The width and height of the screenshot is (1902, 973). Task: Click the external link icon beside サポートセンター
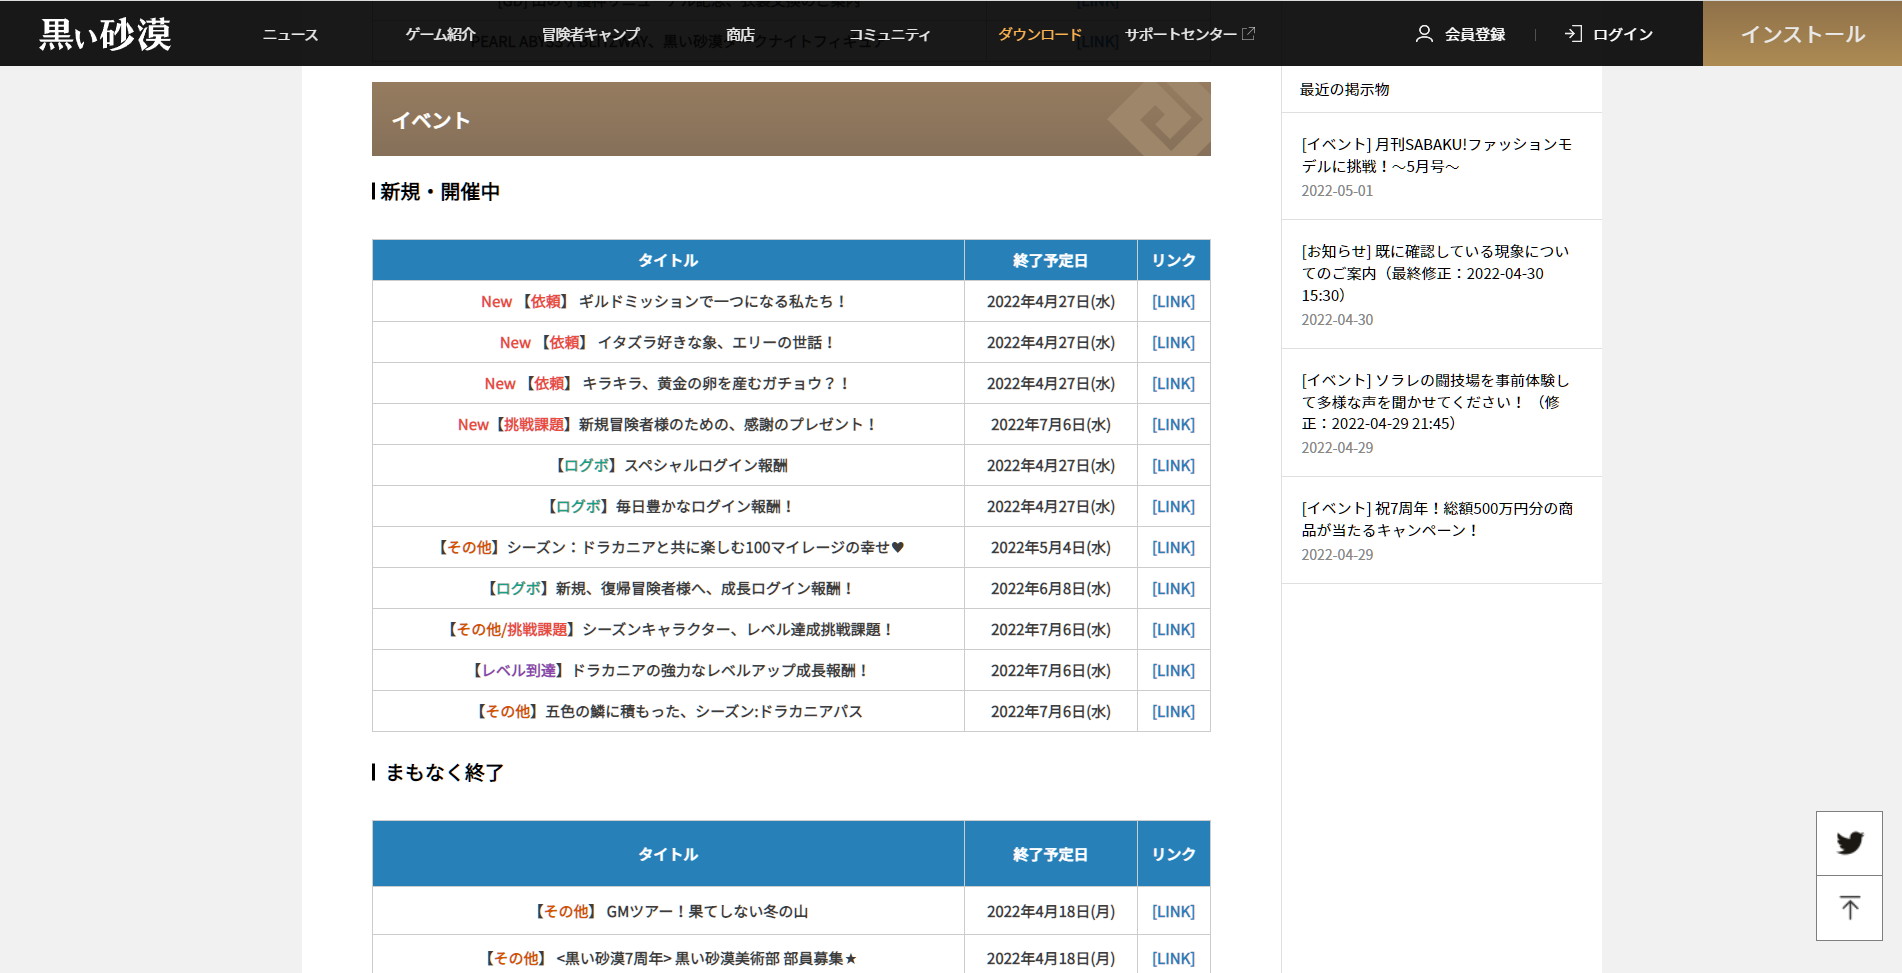click(x=1248, y=33)
